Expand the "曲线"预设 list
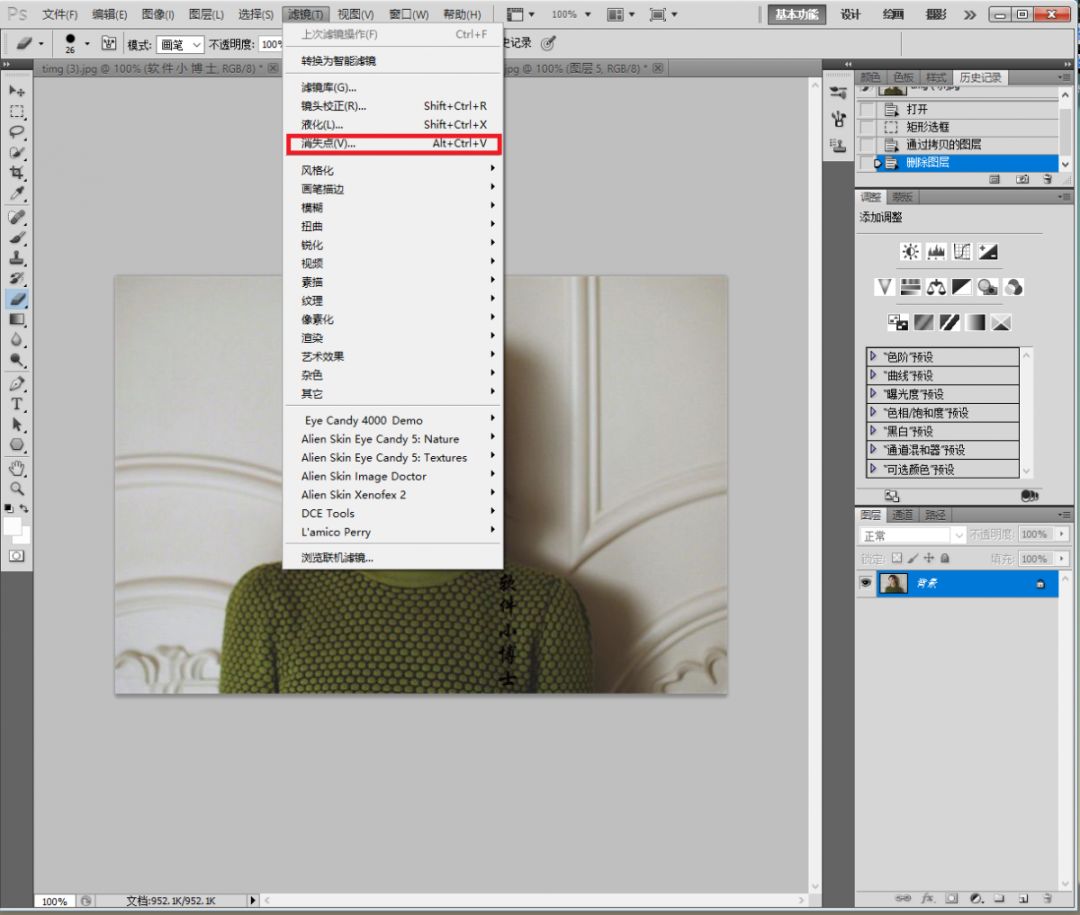Screen dimensions: 1080x915 click(x=873, y=375)
